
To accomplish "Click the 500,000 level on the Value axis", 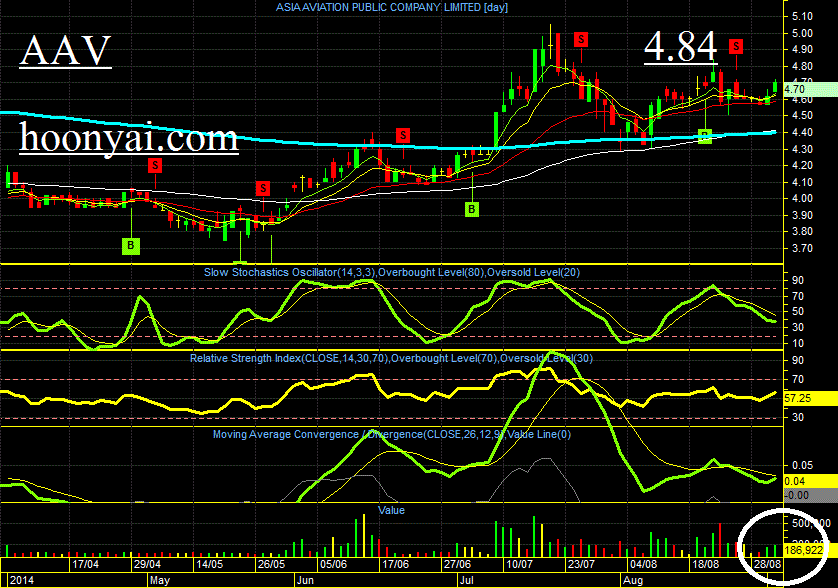I will click(x=811, y=523).
